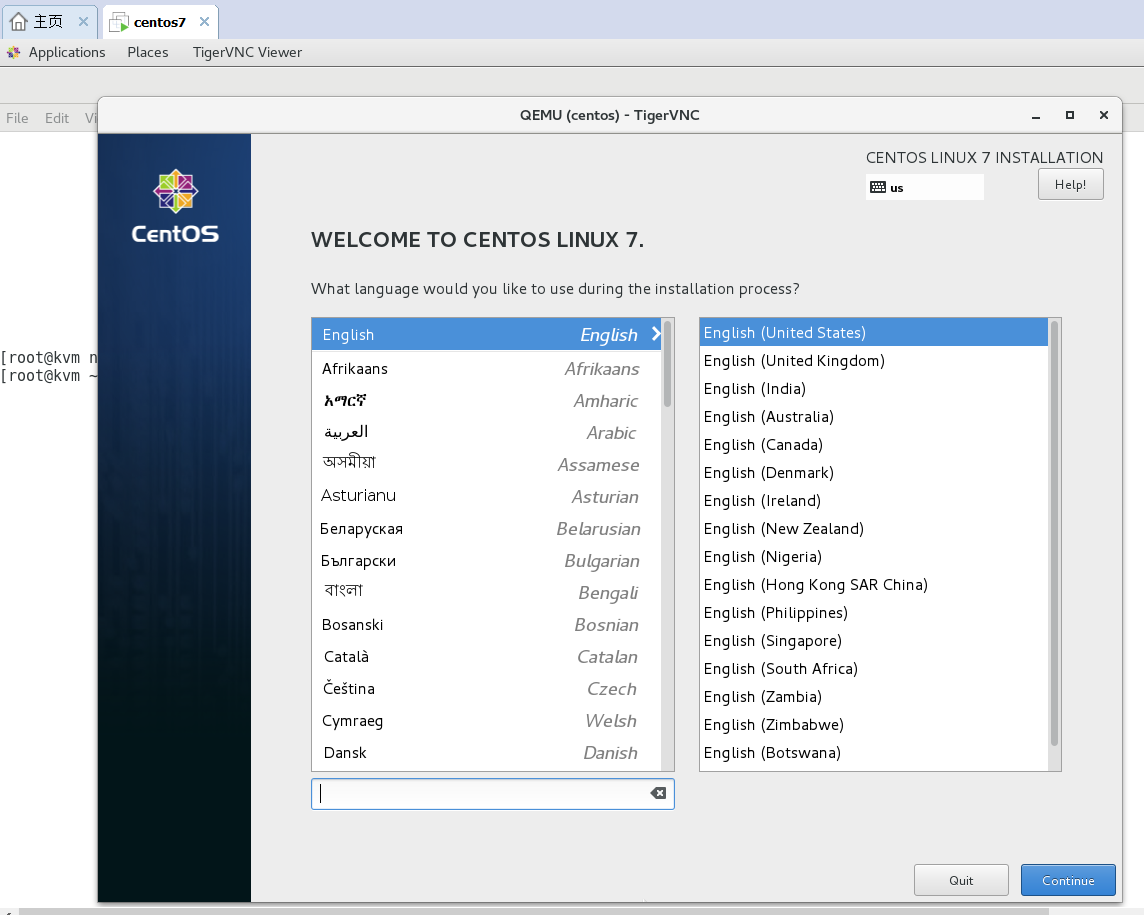Choose English (Philippines) locale

(874, 613)
